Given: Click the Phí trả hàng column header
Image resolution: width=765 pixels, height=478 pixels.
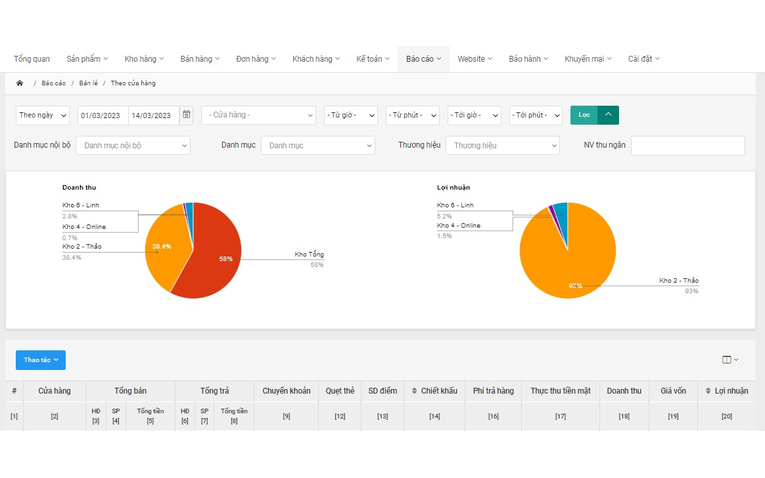Looking at the screenshot, I should pos(493,391).
